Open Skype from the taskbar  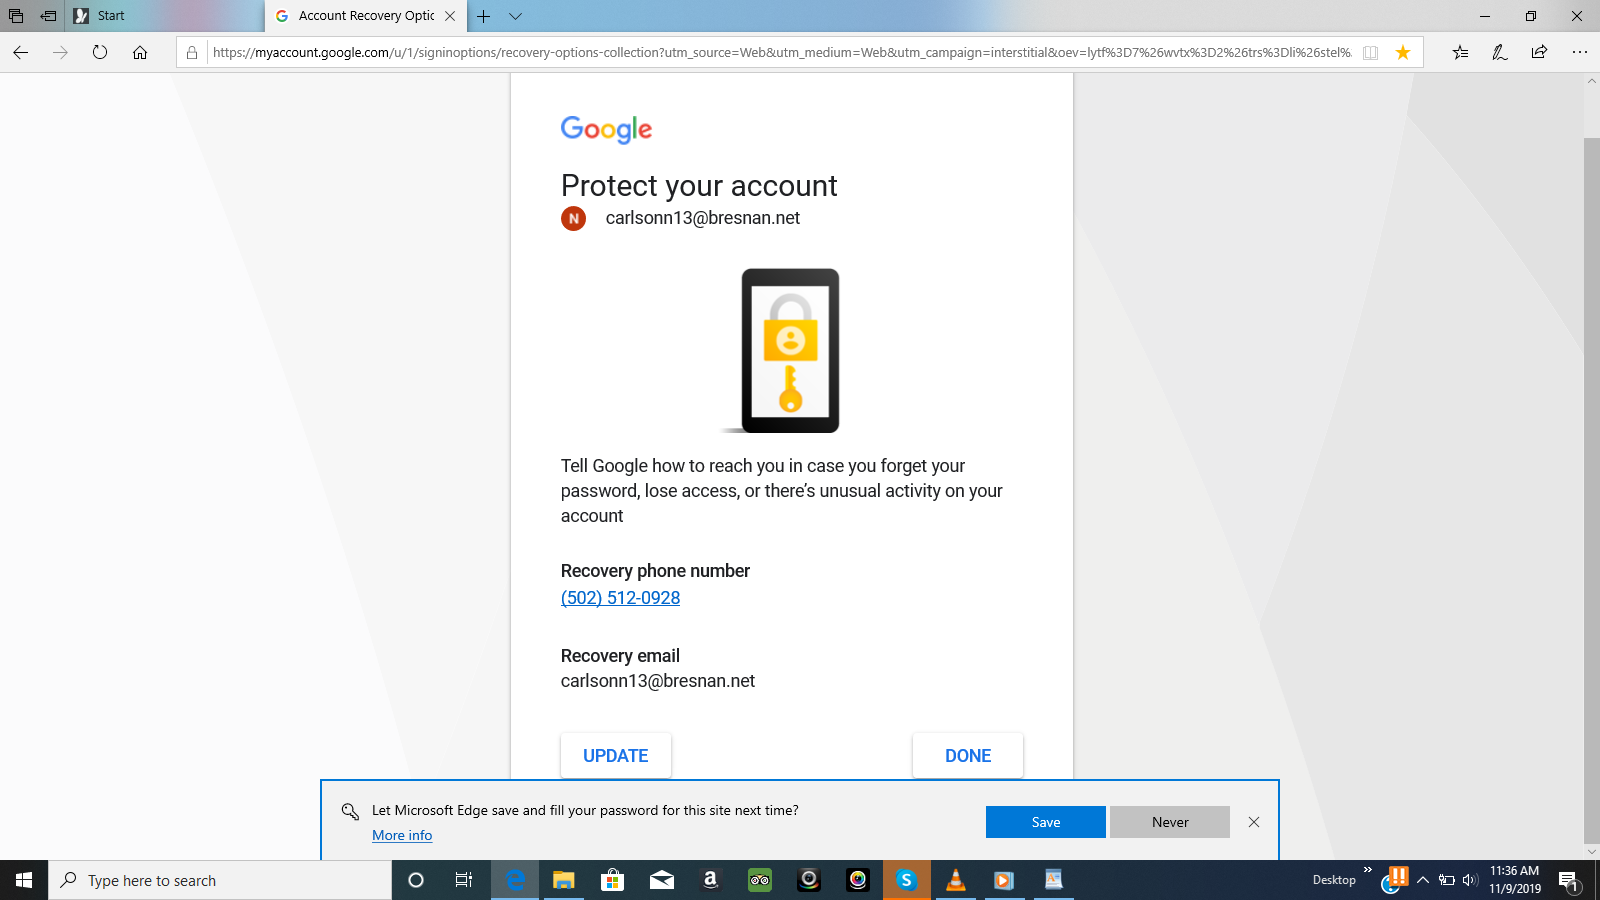(907, 880)
